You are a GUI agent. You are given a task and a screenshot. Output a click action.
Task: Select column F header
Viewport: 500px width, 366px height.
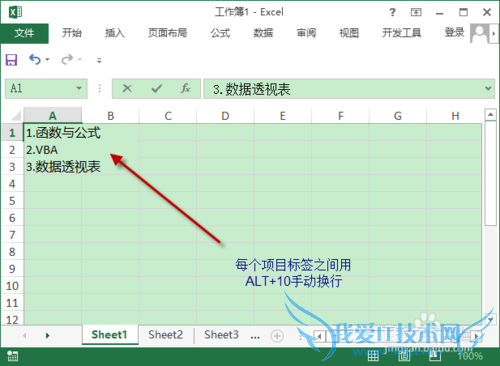(340, 116)
